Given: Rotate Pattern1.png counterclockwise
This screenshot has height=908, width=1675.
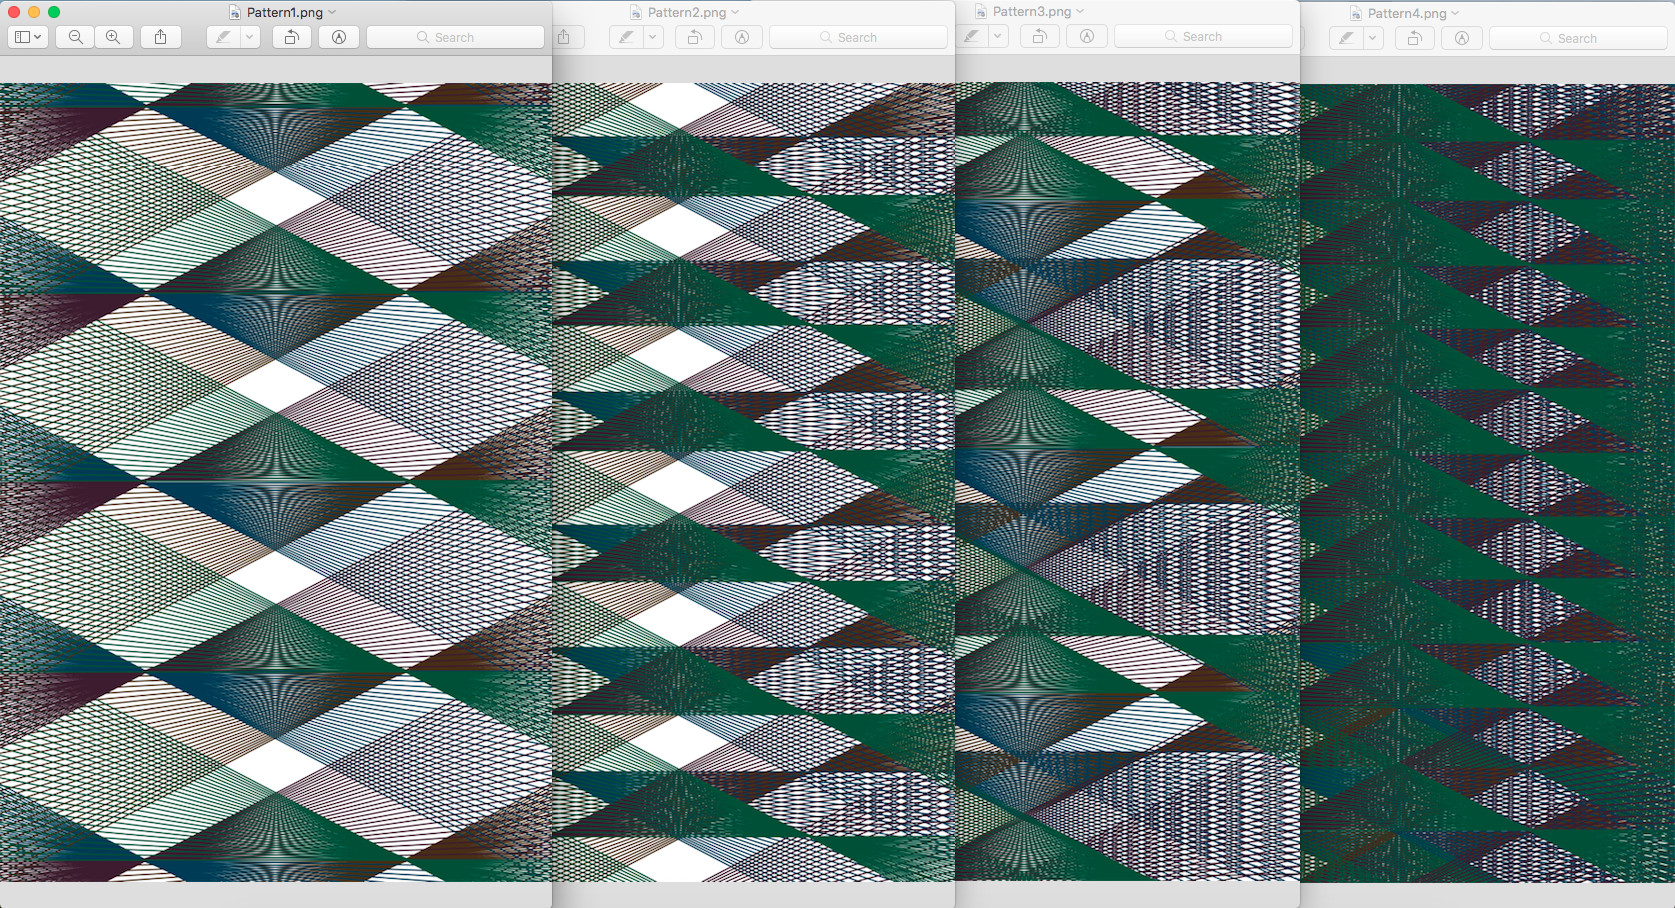Looking at the screenshot, I should [290, 37].
